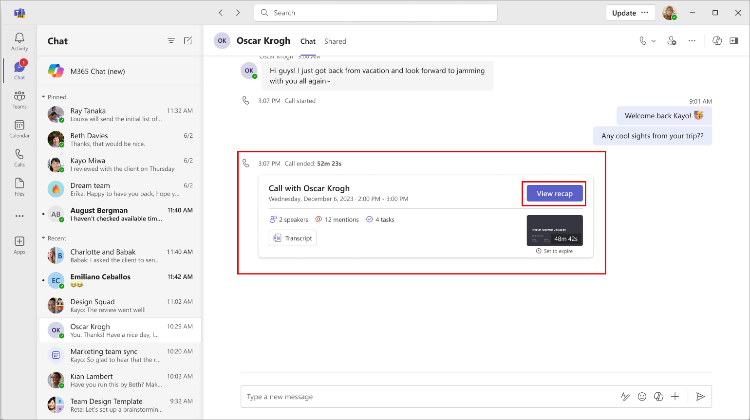Start an audio call with Oscar
Image resolution: width=750 pixels, height=420 pixels.
point(642,41)
